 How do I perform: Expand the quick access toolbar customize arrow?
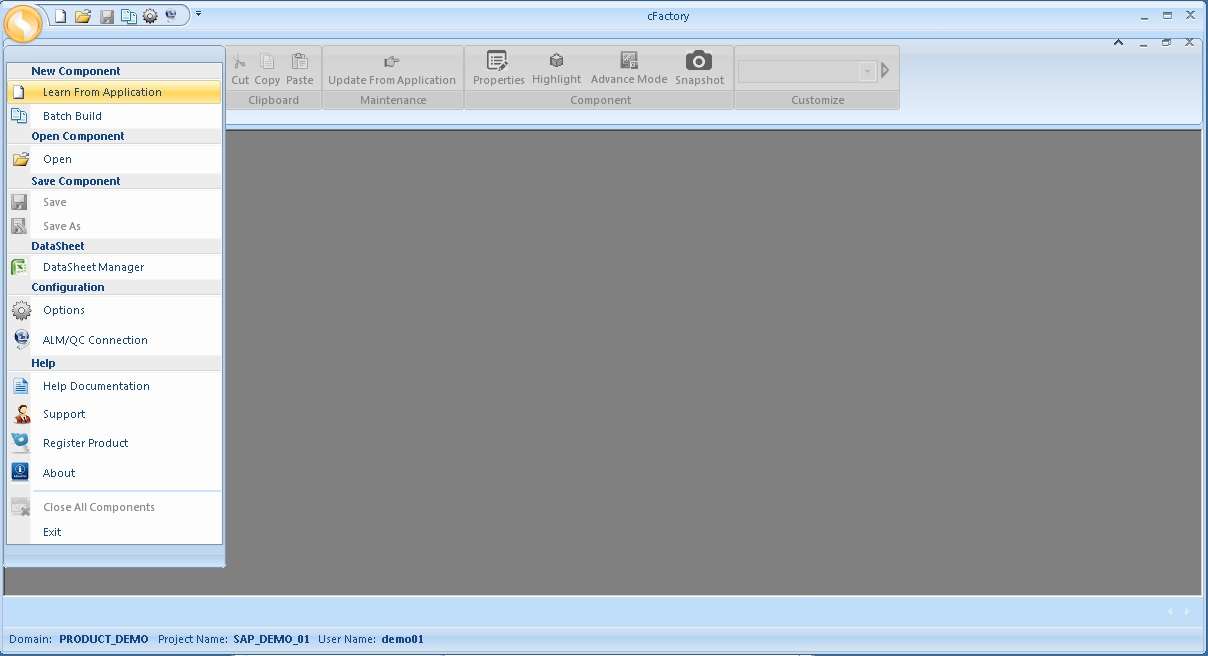coord(198,14)
